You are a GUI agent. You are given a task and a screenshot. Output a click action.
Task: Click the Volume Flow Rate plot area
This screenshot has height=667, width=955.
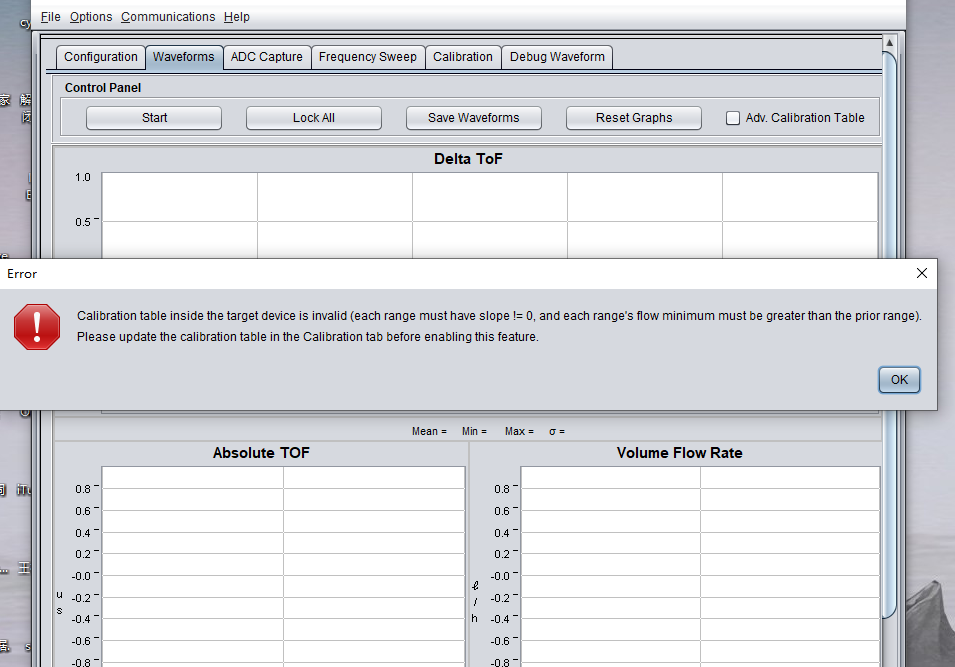pos(700,566)
